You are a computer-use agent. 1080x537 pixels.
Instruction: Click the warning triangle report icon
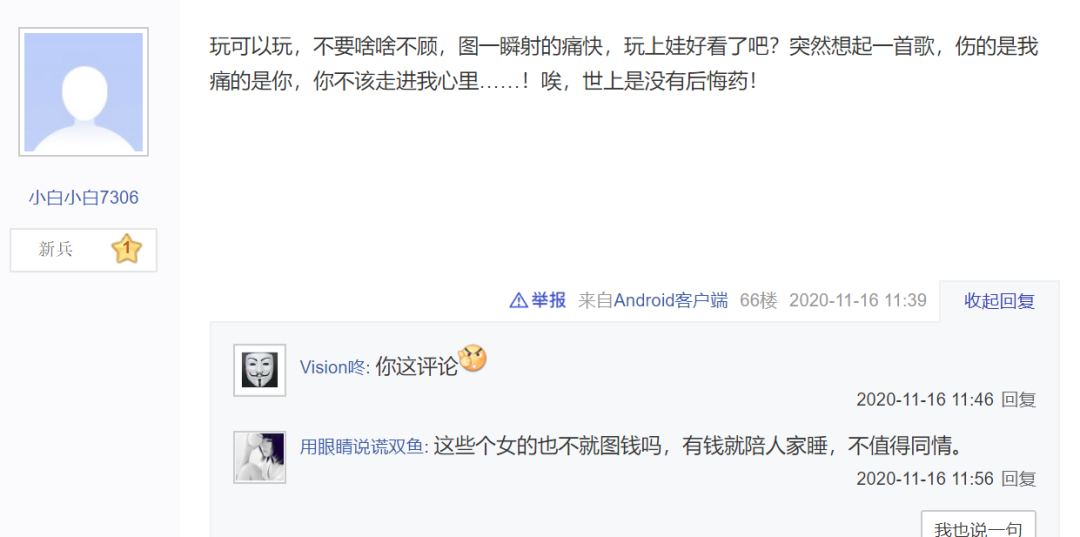(x=518, y=300)
